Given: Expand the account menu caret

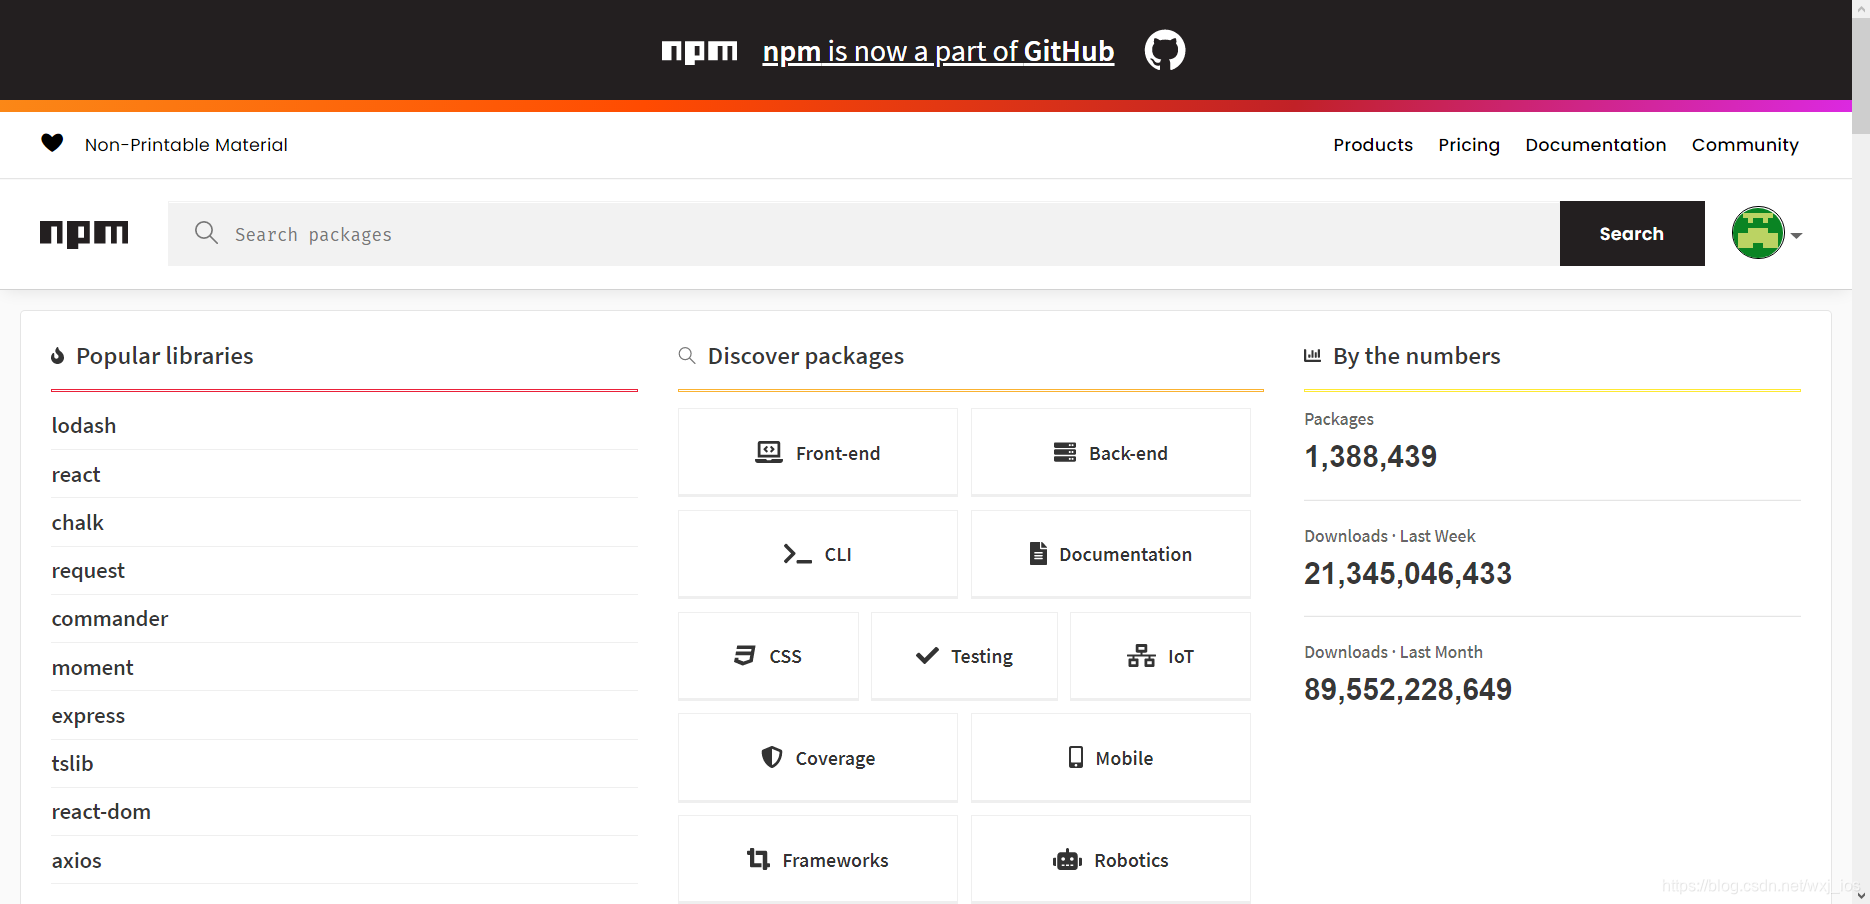Looking at the screenshot, I should (1796, 236).
